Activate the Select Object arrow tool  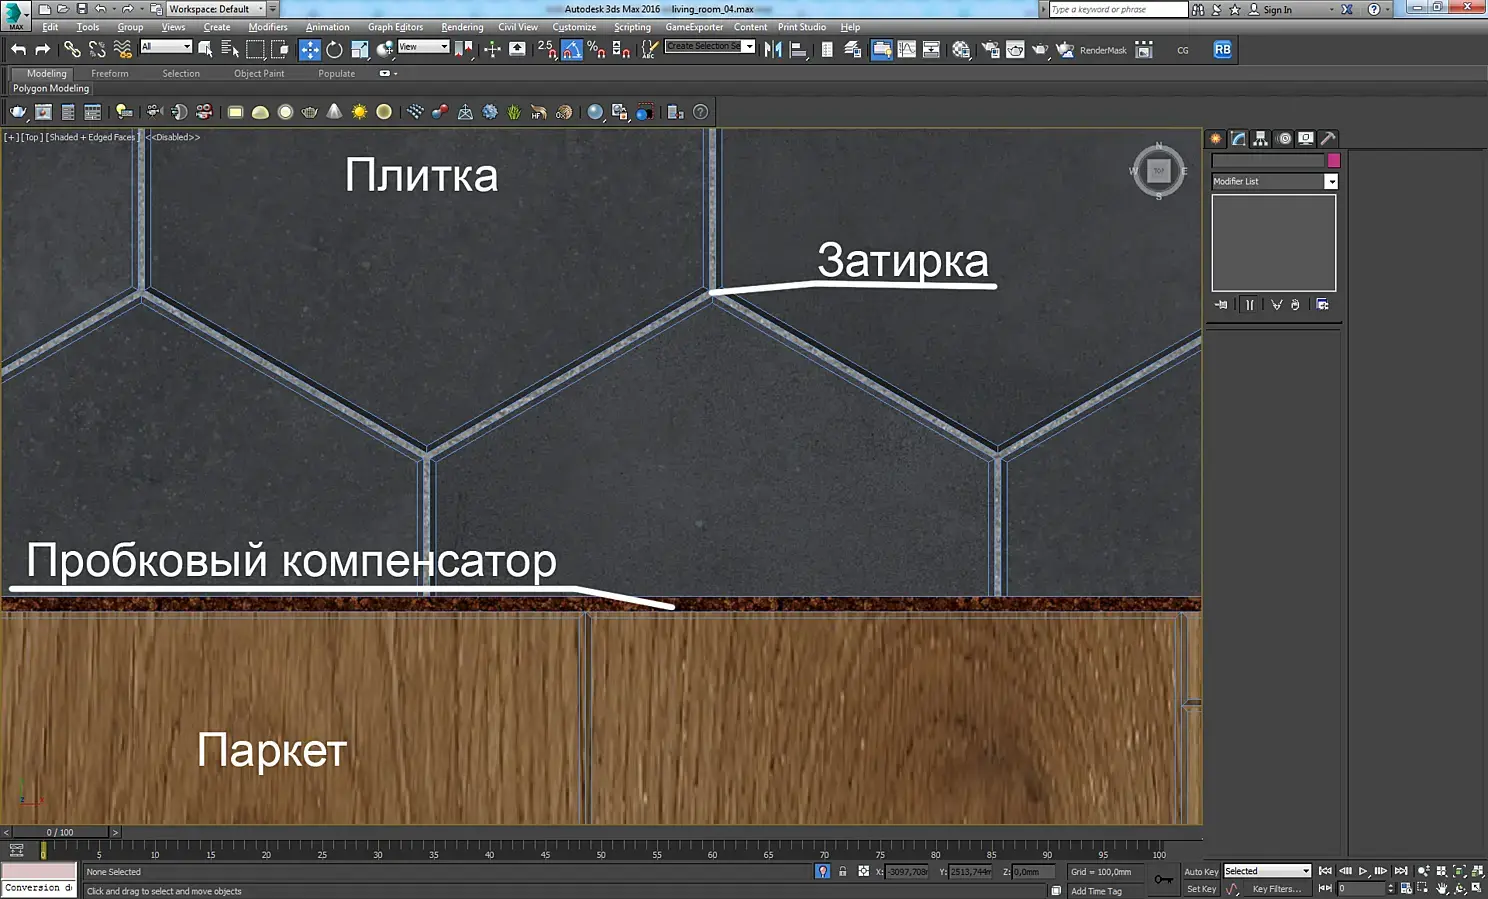point(205,49)
